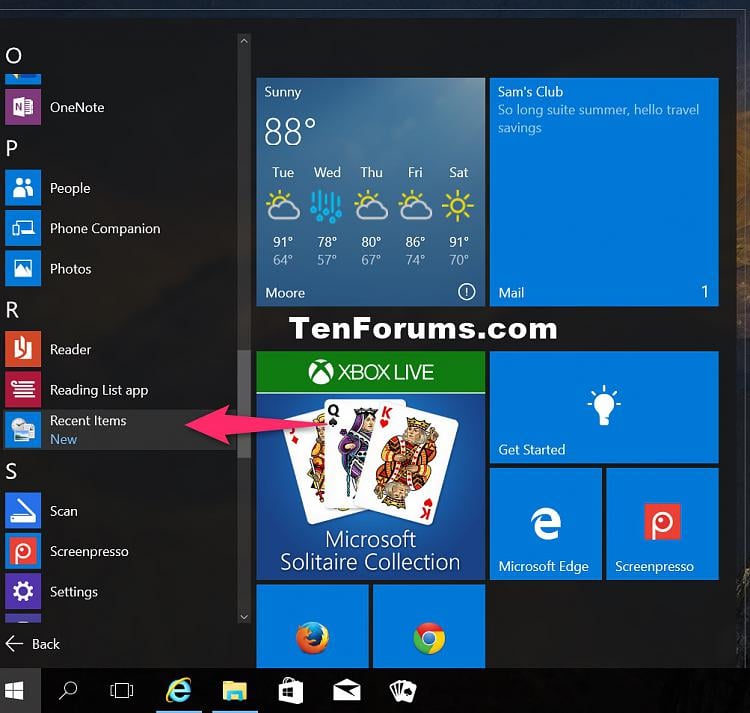
Task: Open the Weather tile for Moore
Action: tap(371, 192)
